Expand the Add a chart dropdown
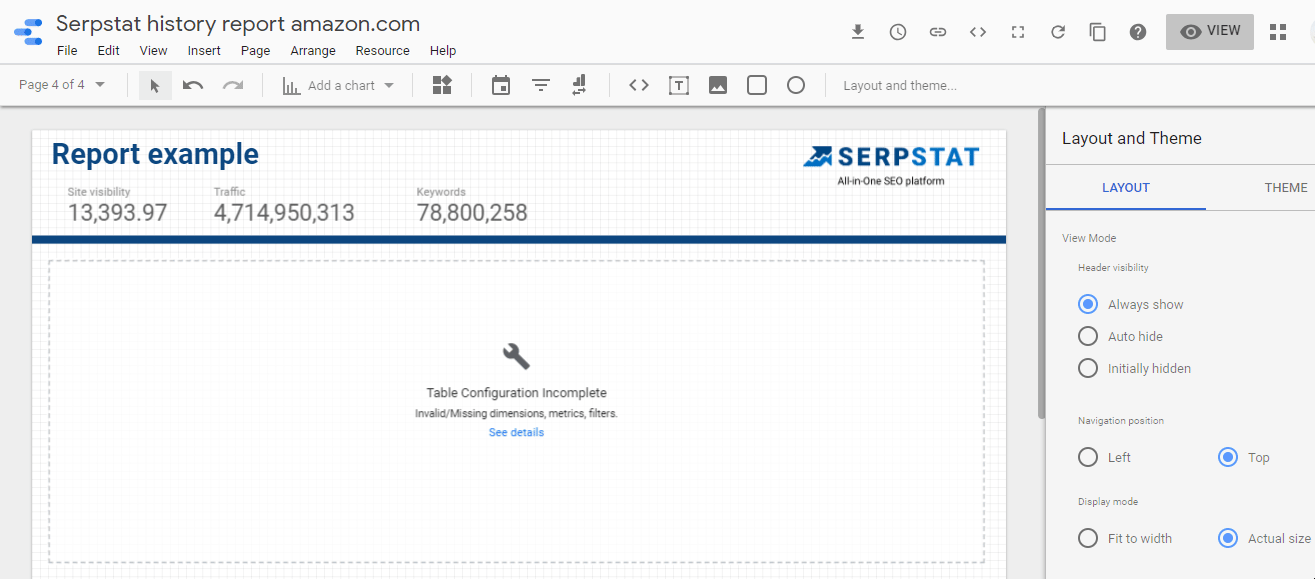 (x=338, y=85)
